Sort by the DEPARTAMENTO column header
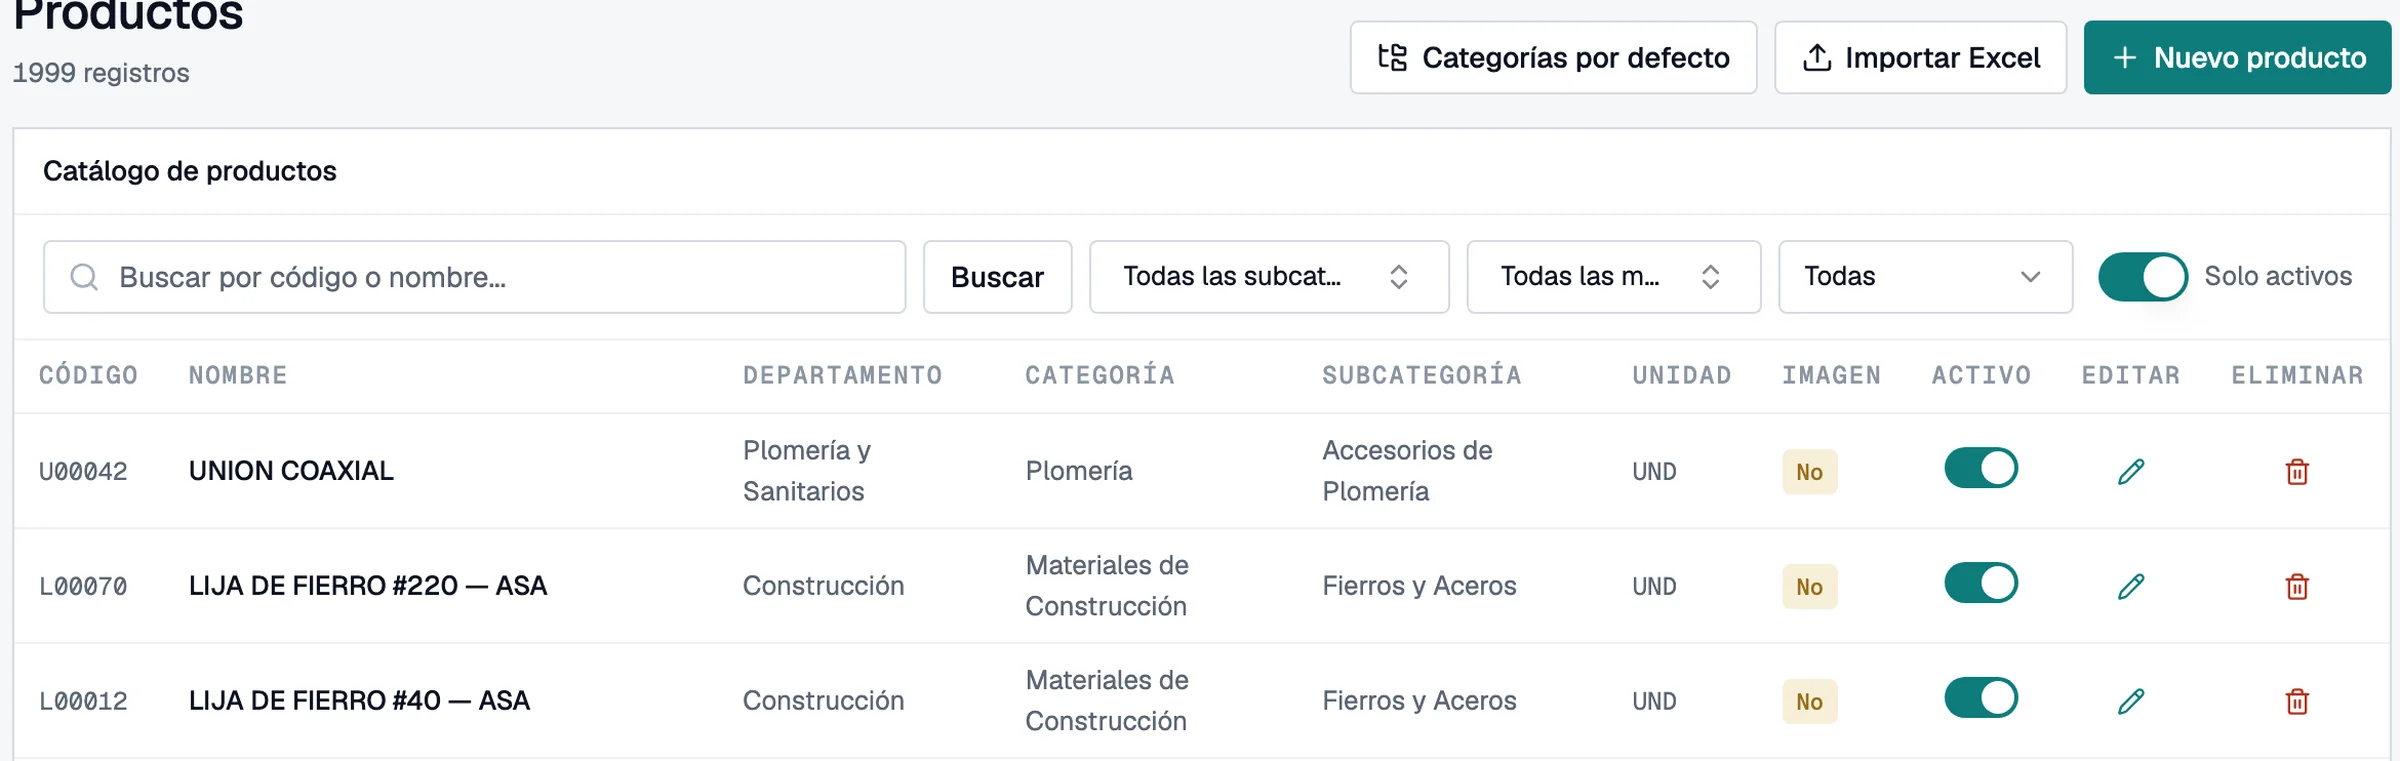 tap(842, 375)
